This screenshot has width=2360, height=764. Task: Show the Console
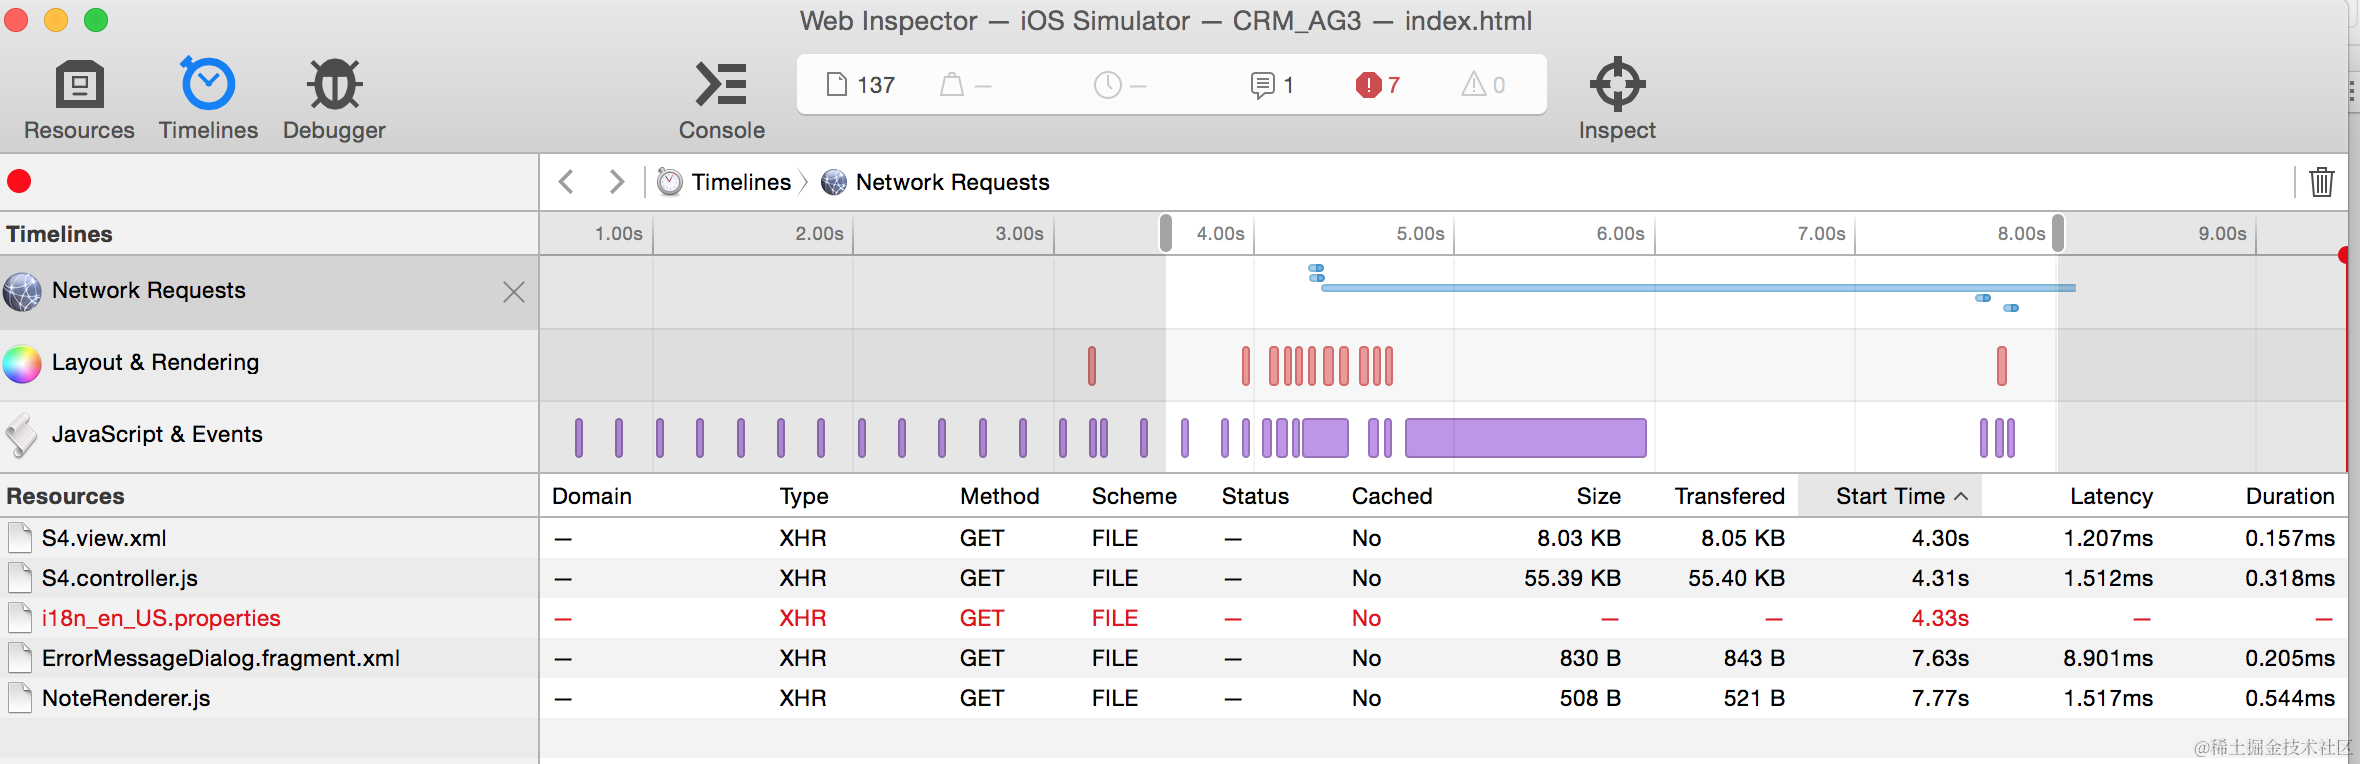point(721,99)
